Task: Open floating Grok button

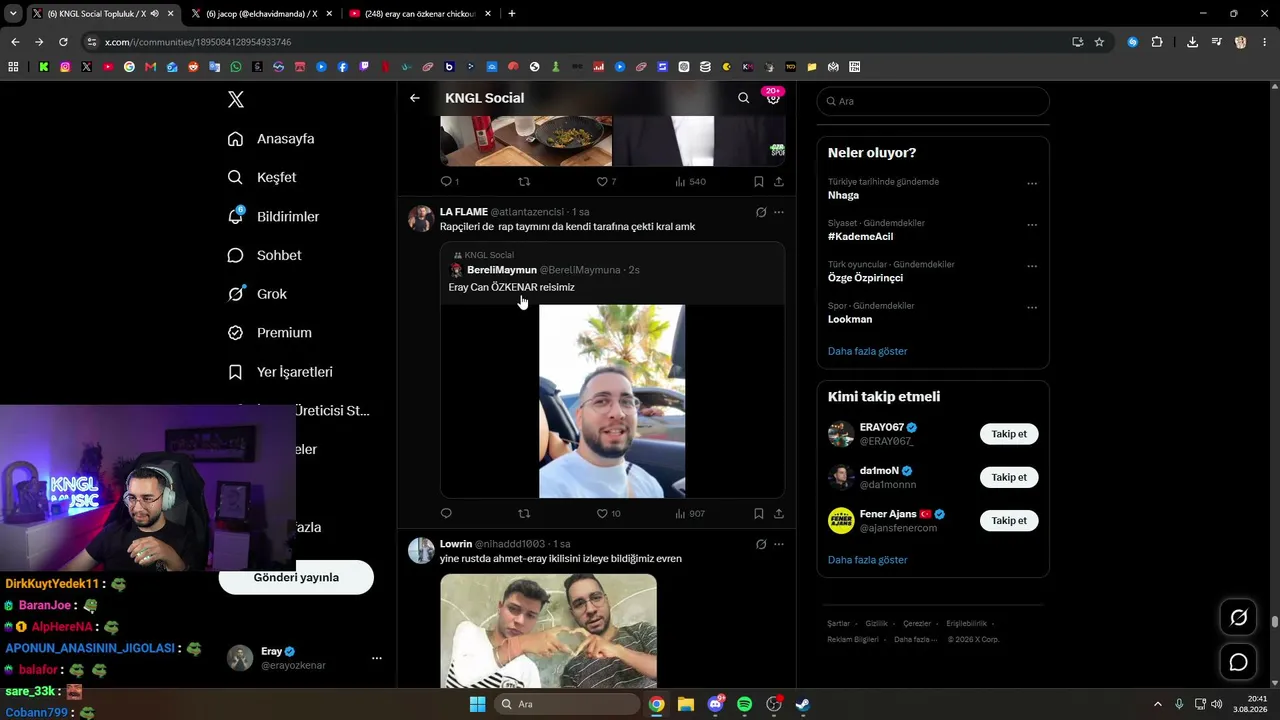Action: pyautogui.click(x=1238, y=618)
